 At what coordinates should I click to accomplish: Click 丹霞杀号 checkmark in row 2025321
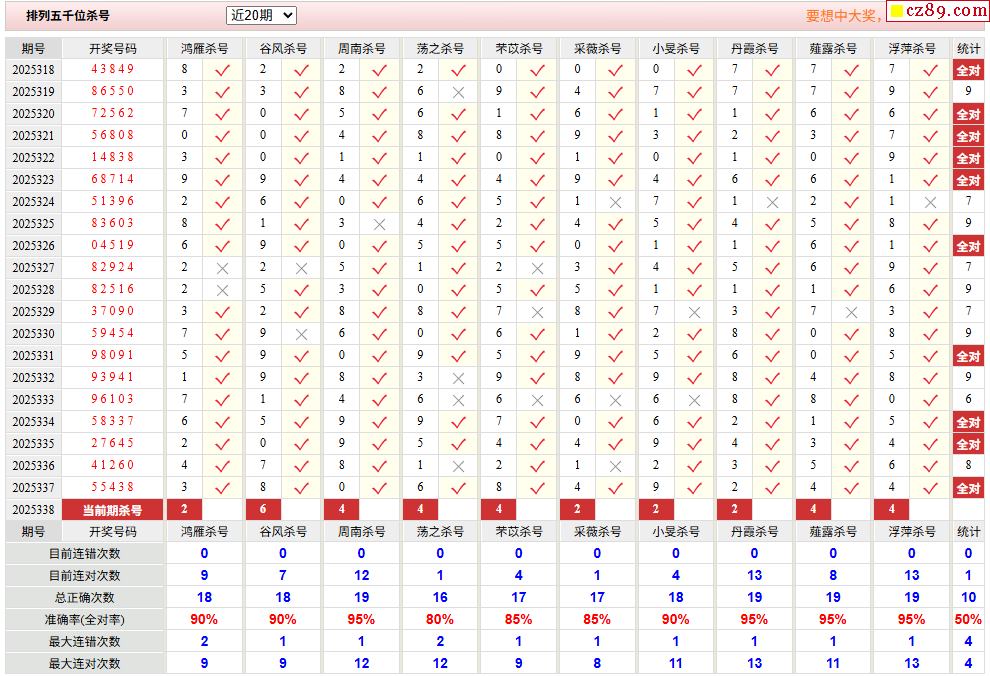pyautogui.click(x=772, y=136)
